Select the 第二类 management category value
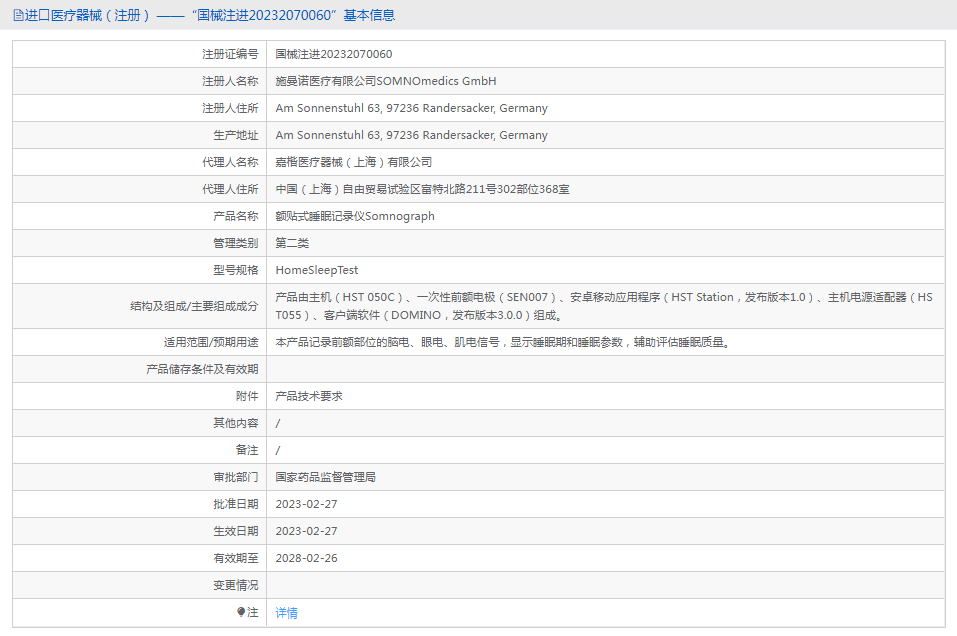The width and height of the screenshot is (957, 636). [292, 243]
